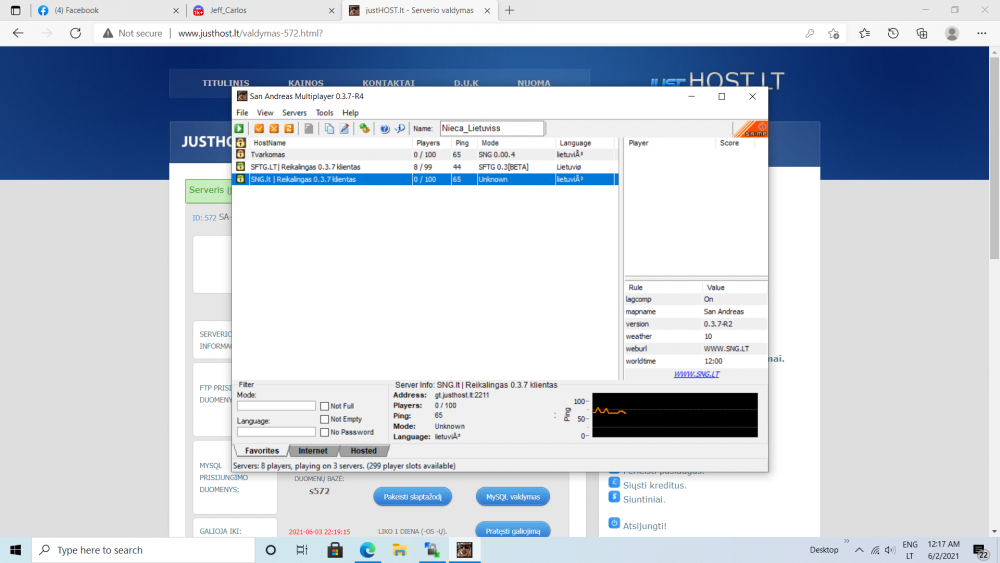Select the Tvarkomas server row
The width and height of the screenshot is (1000, 563).
click(425, 154)
